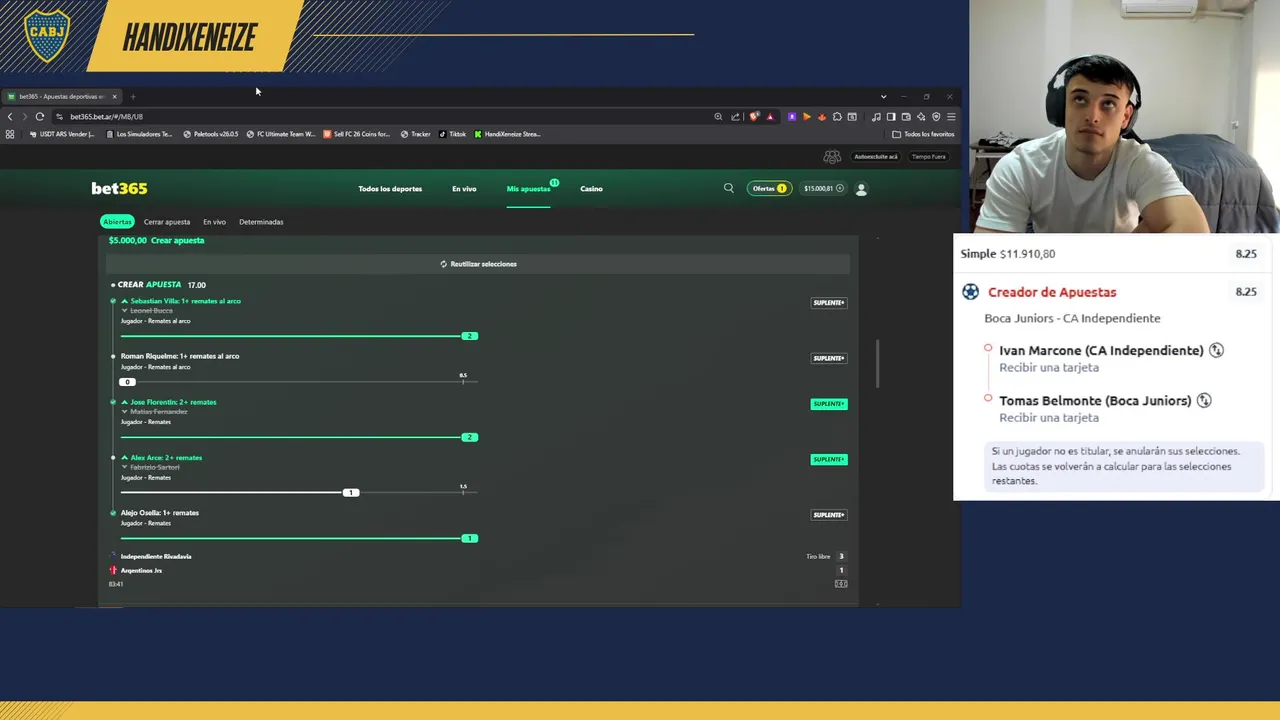The height and width of the screenshot is (720, 1280).
Task: Click the $15.000,81 balance button
Action: [823, 188]
